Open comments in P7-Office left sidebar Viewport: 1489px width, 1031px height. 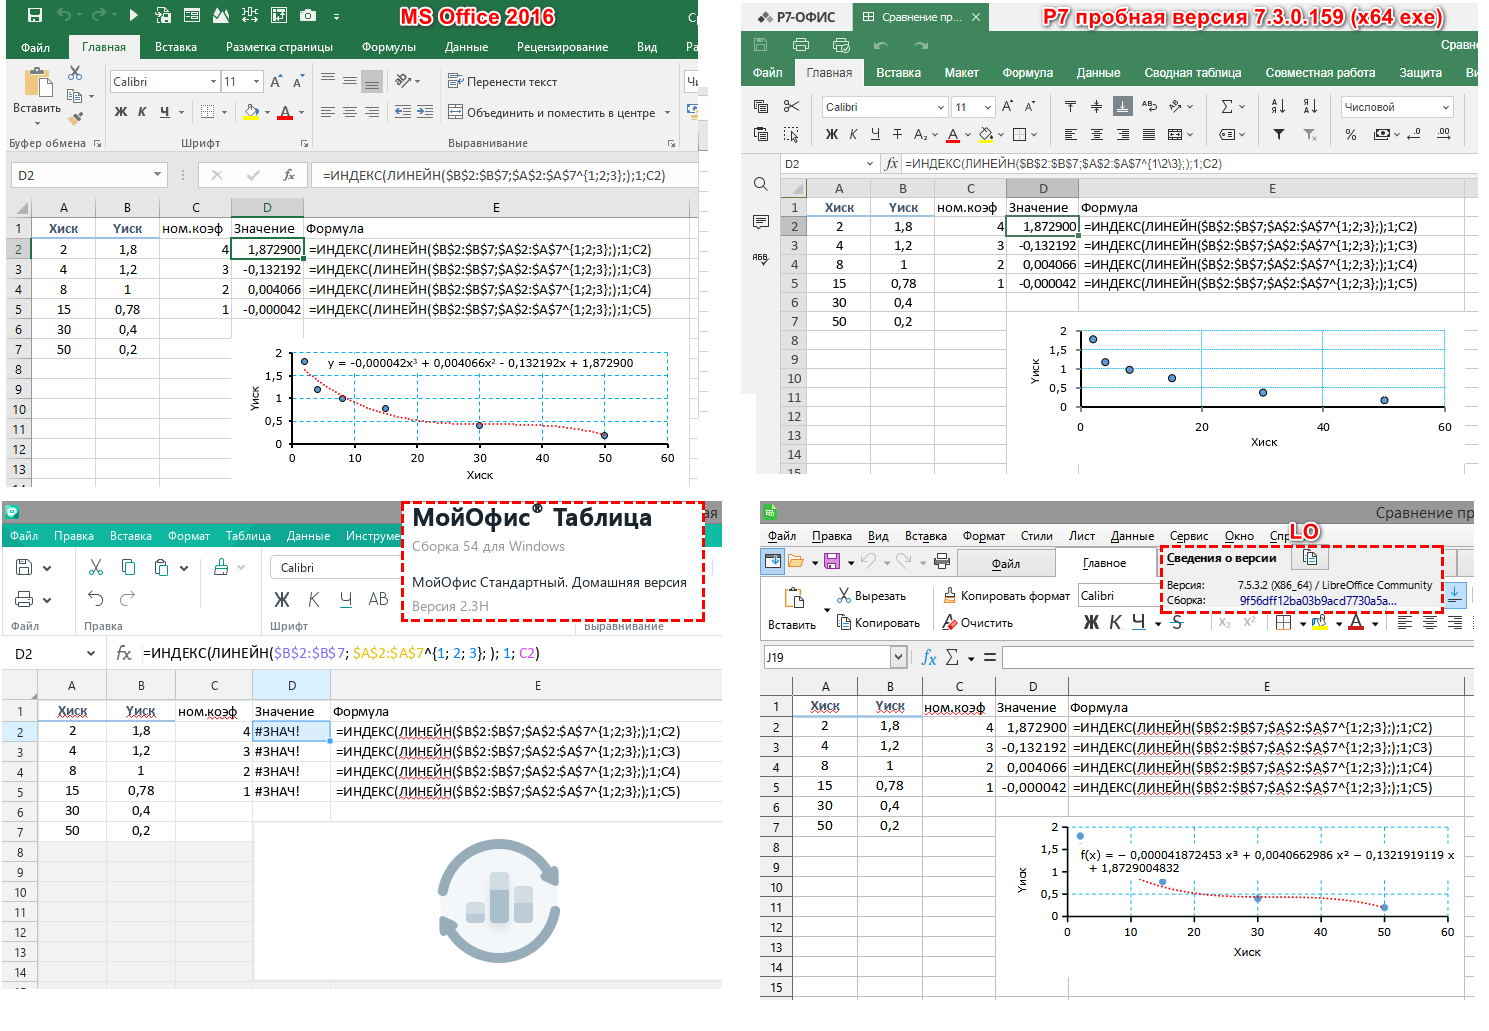point(760,221)
